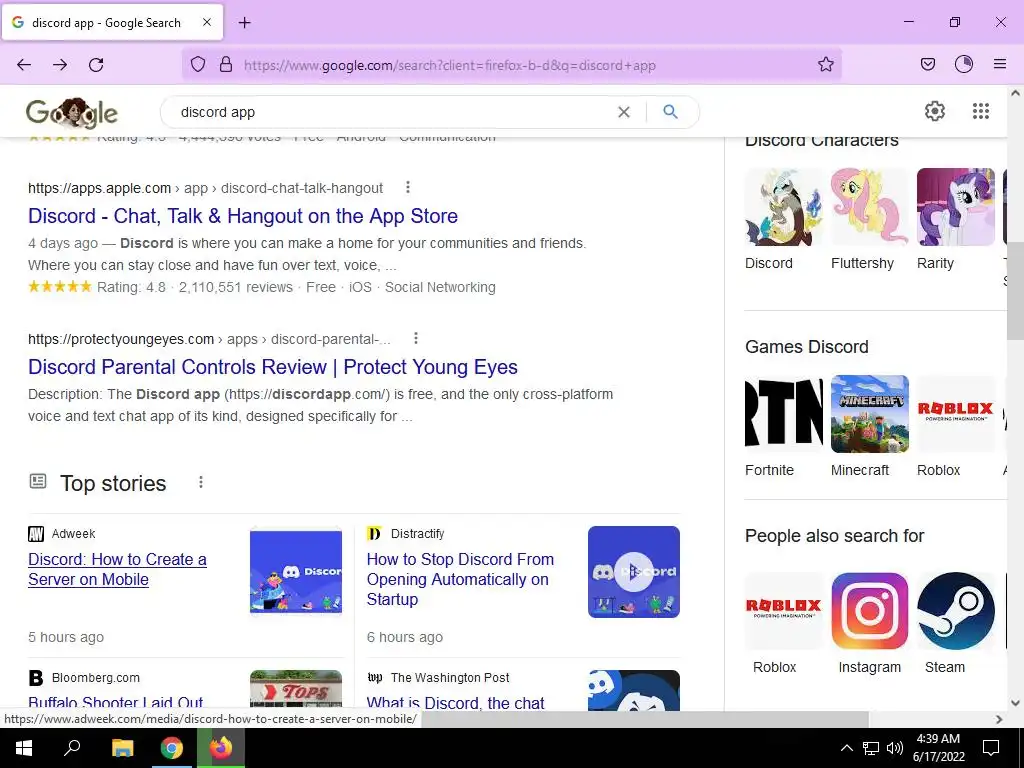
Task: Open Google quick settings gear
Action: tap(935, 112)
